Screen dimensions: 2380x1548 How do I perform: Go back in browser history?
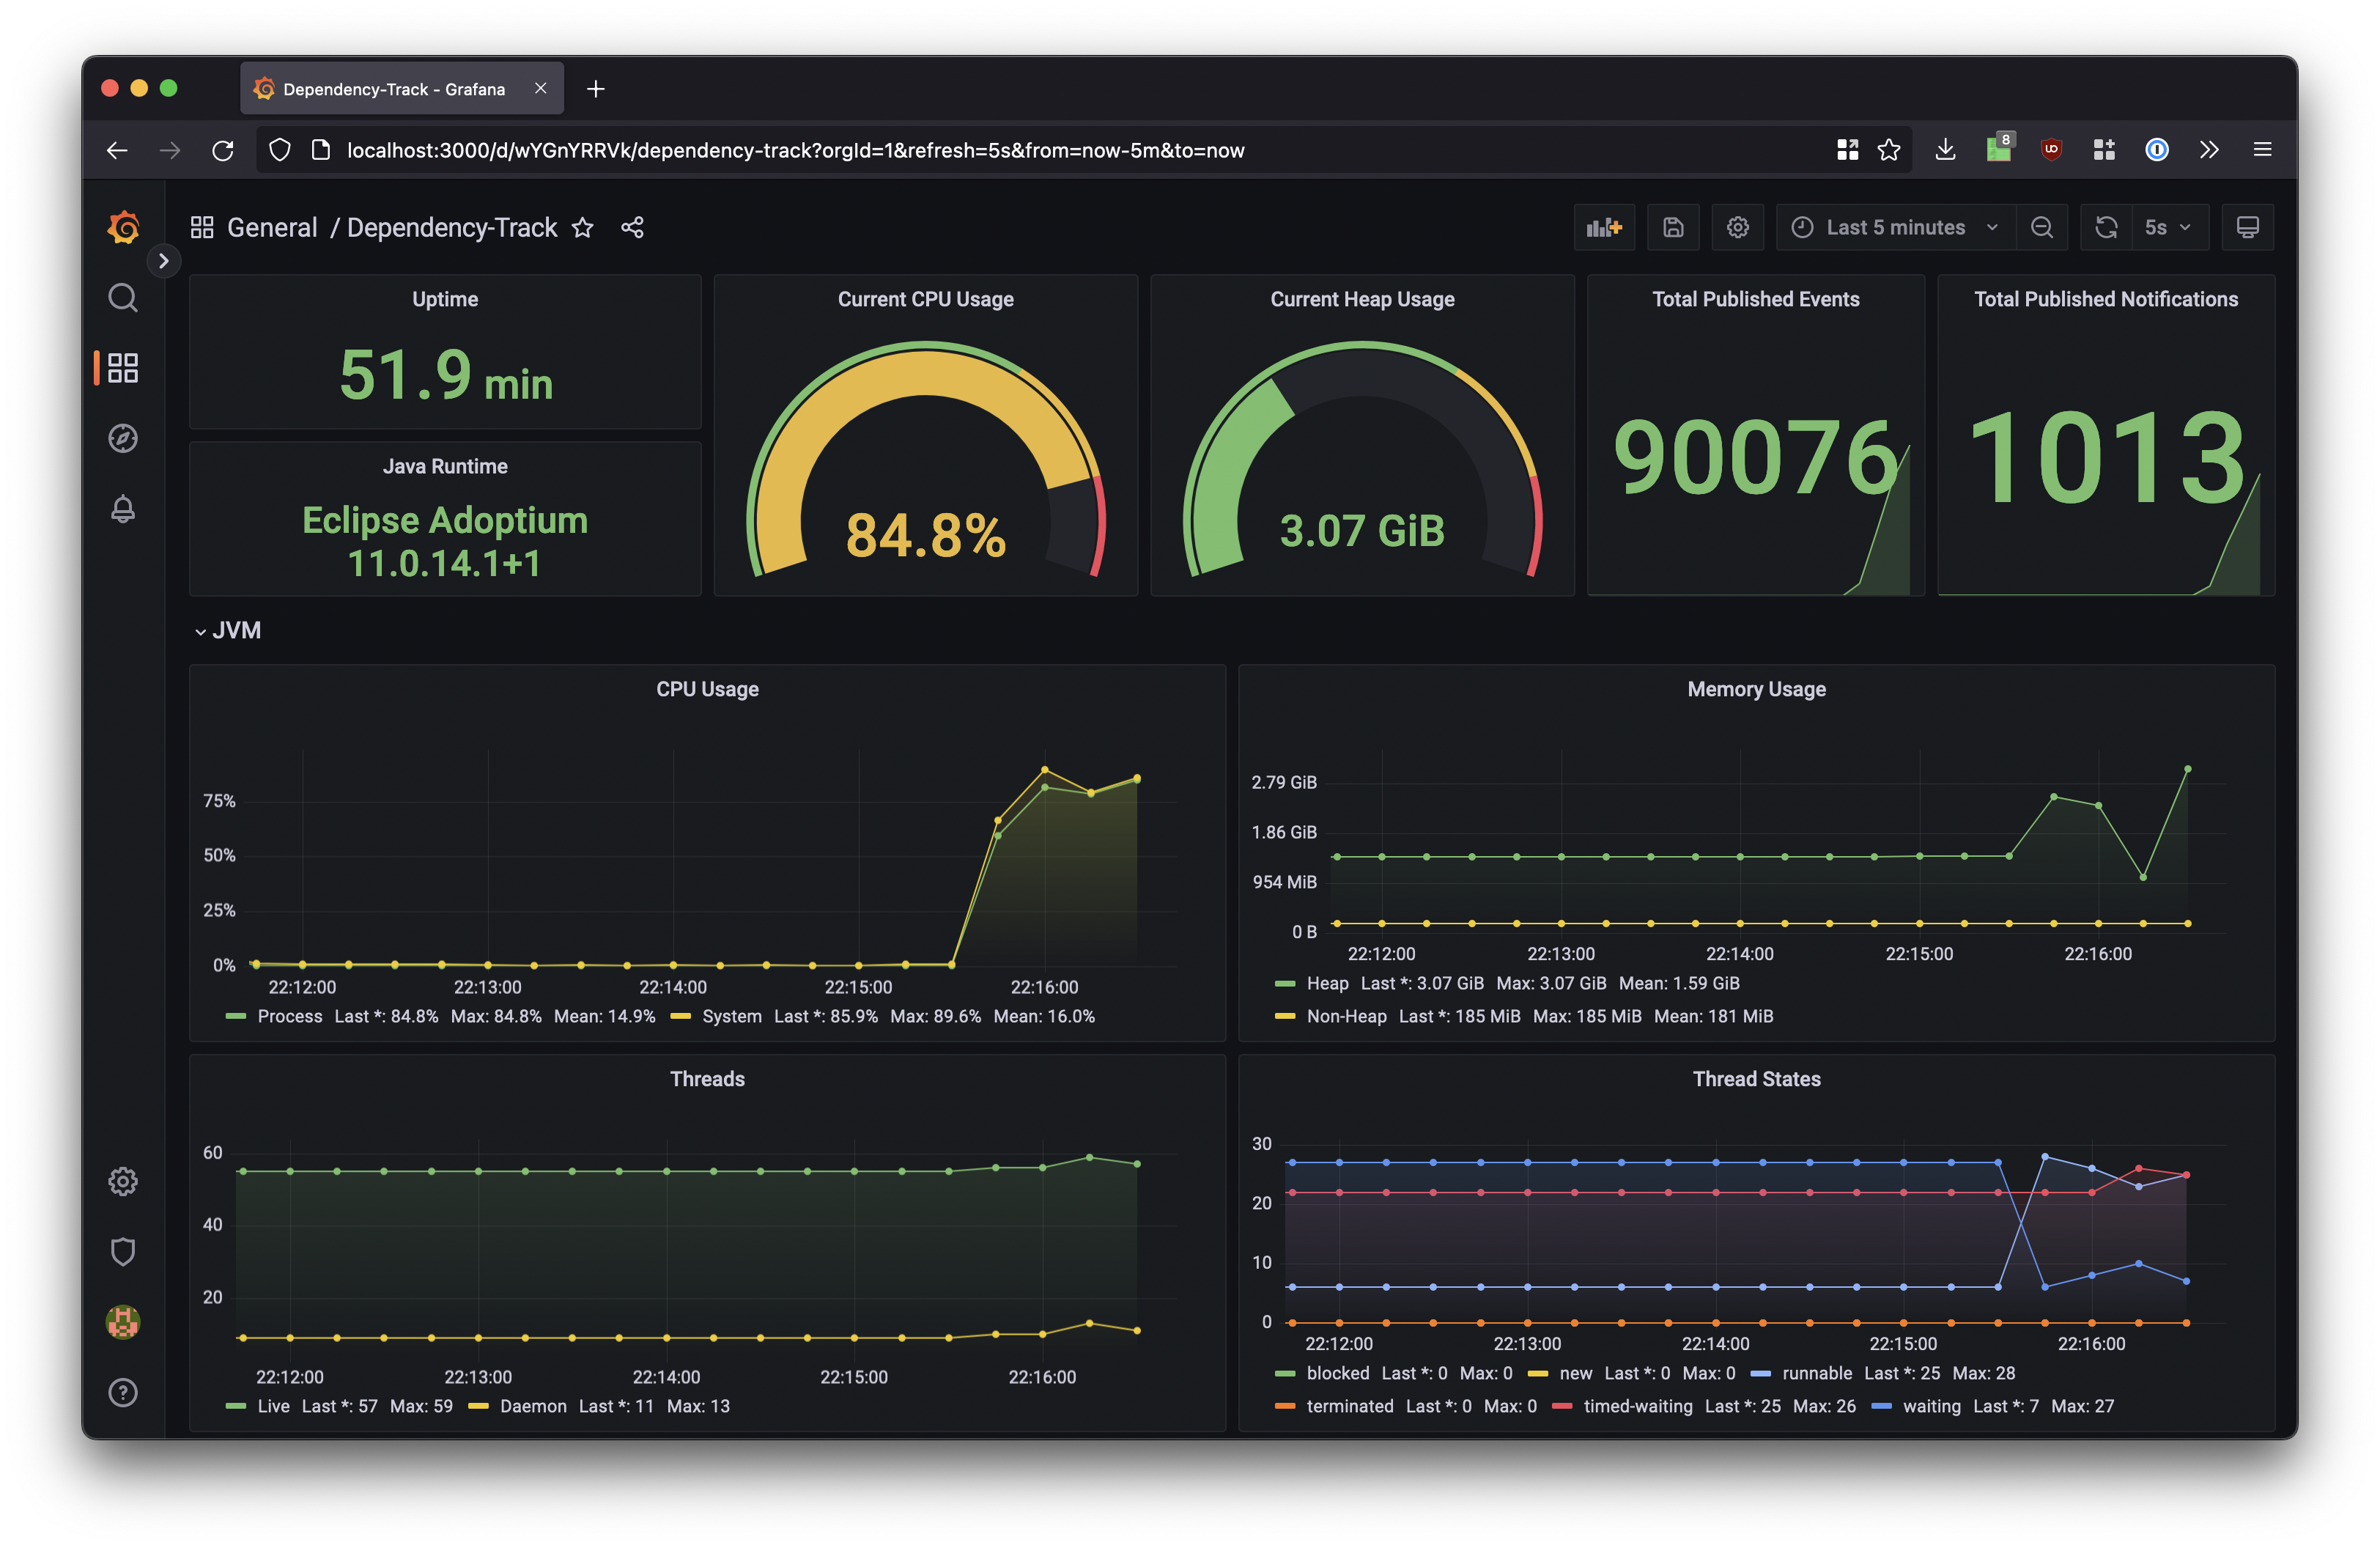pyautogui.click(x=117, y=150)
